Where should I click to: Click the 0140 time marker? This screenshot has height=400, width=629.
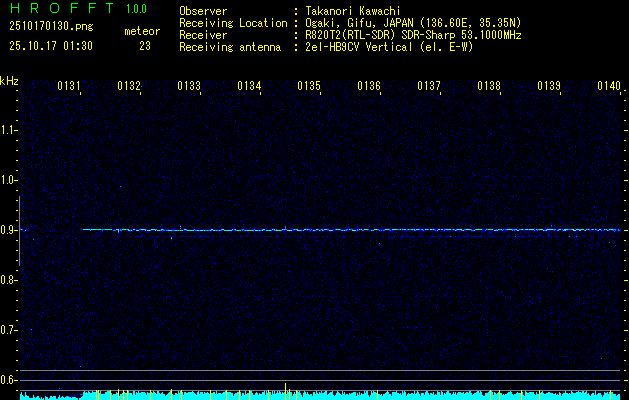pyautogui.click(x=609, y=86)
